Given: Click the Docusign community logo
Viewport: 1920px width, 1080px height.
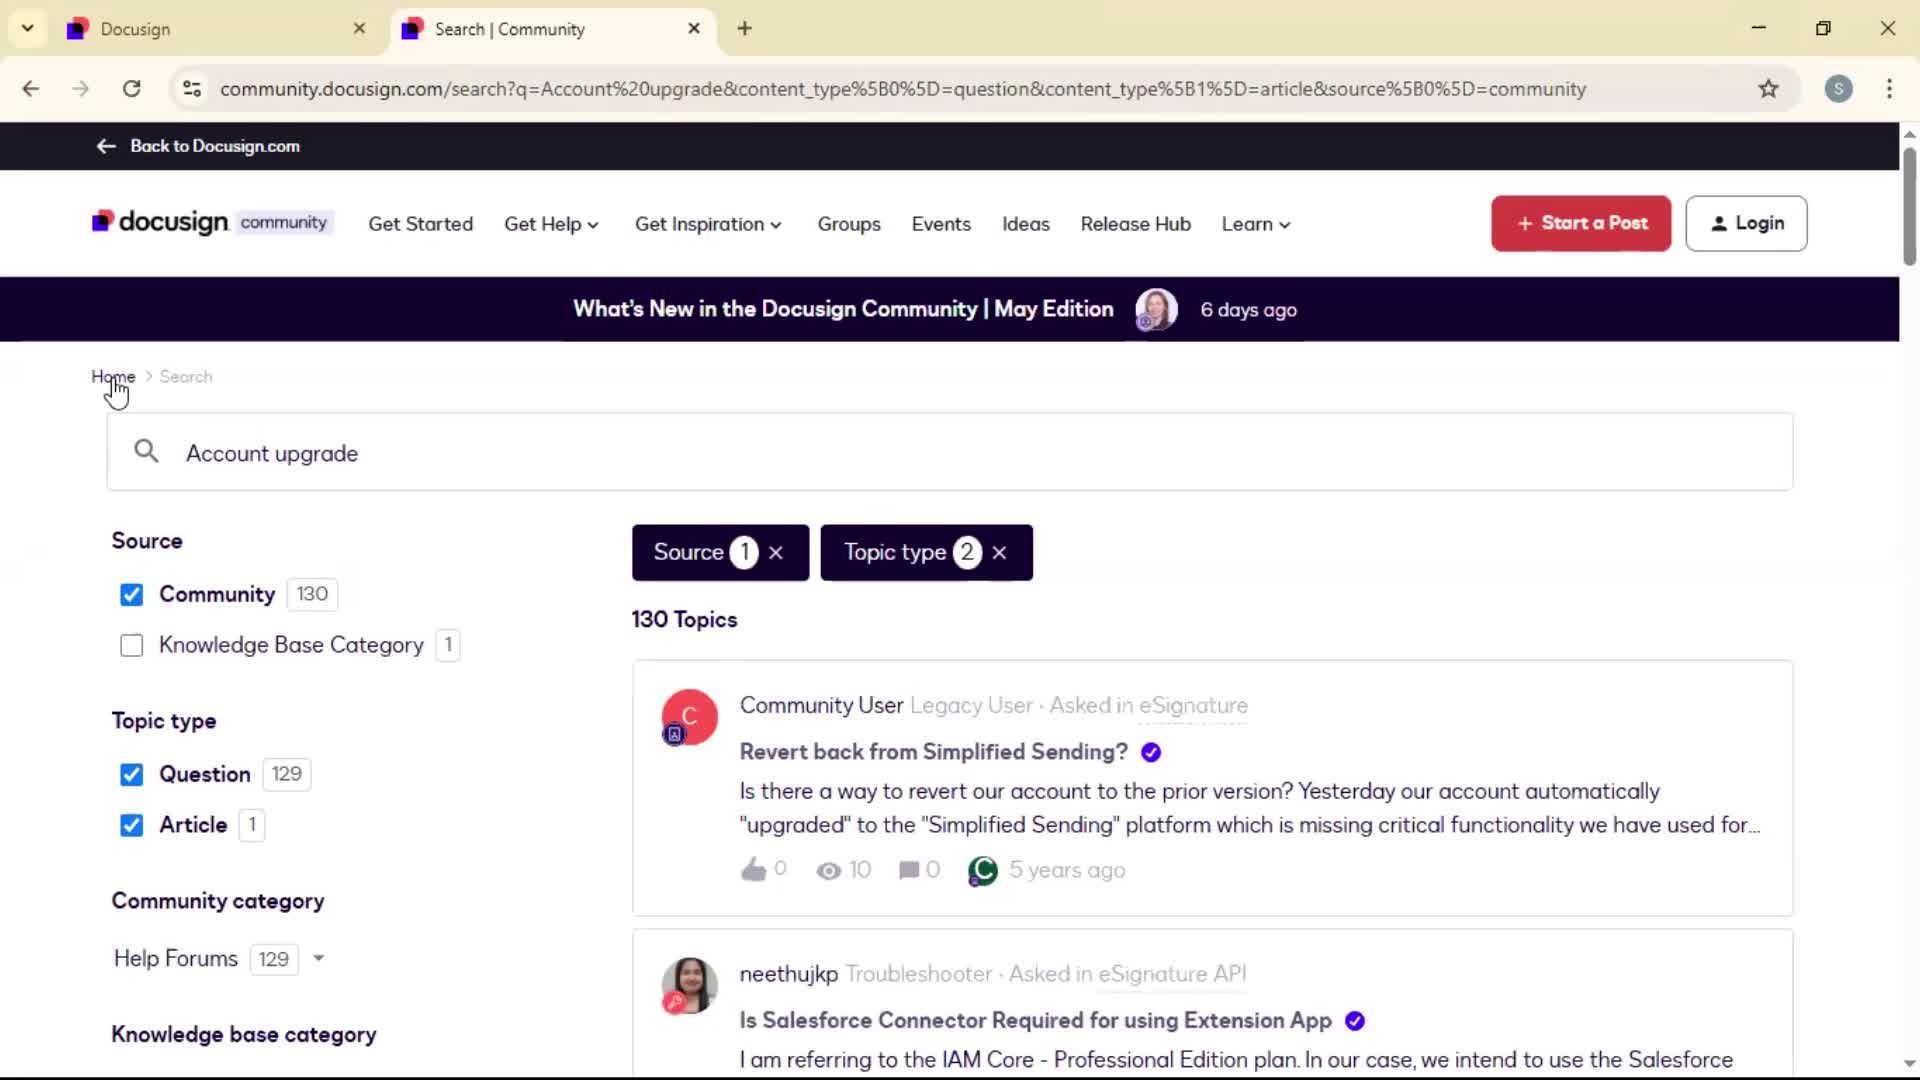Looking at the screenshot, I should click(x=211, y=222).
